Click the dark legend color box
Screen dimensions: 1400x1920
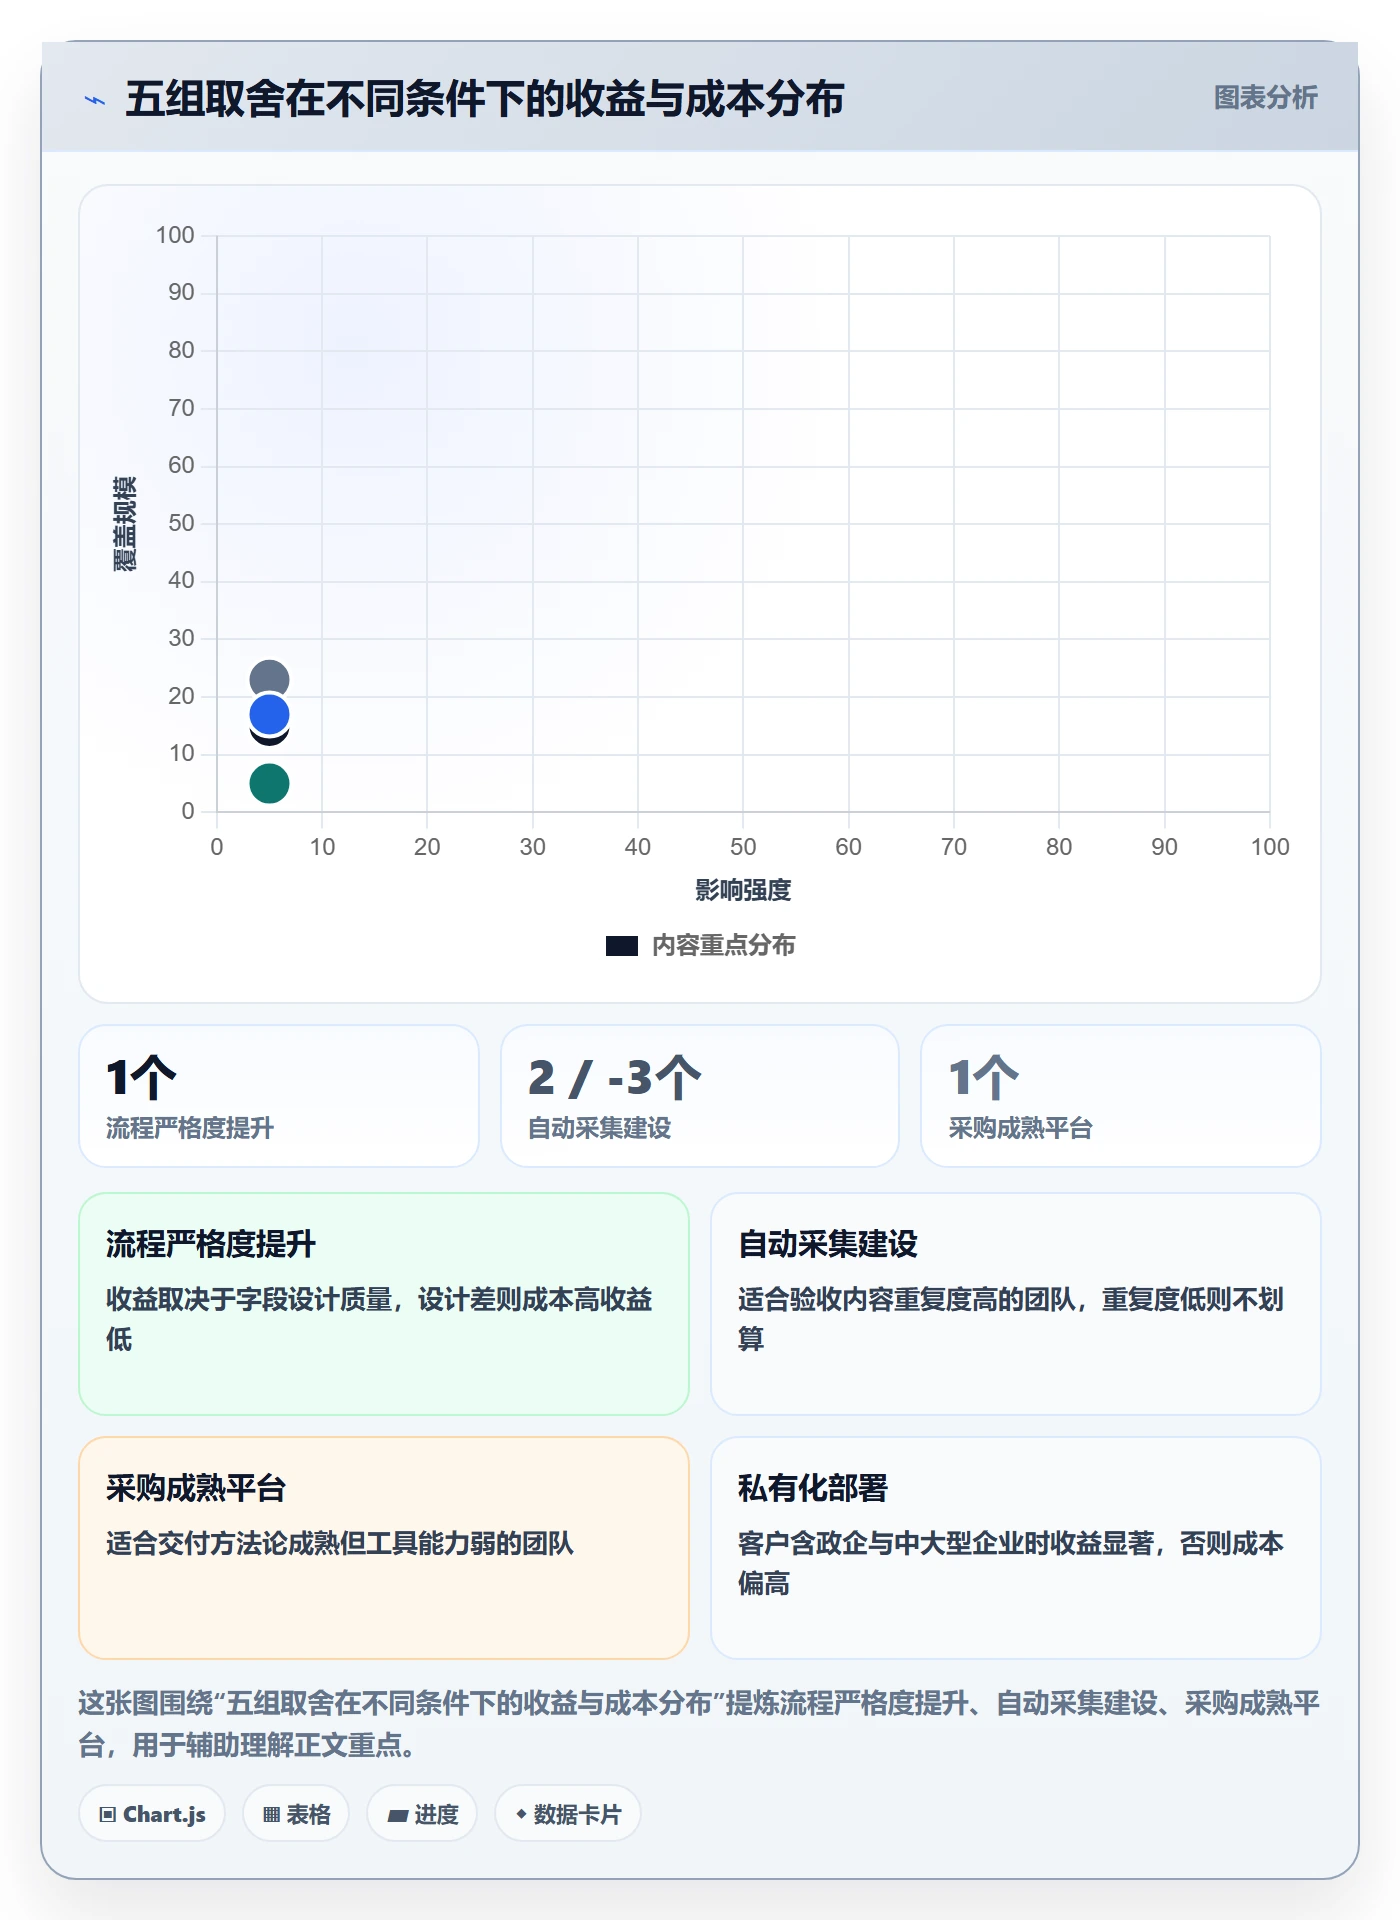[622, 946]
